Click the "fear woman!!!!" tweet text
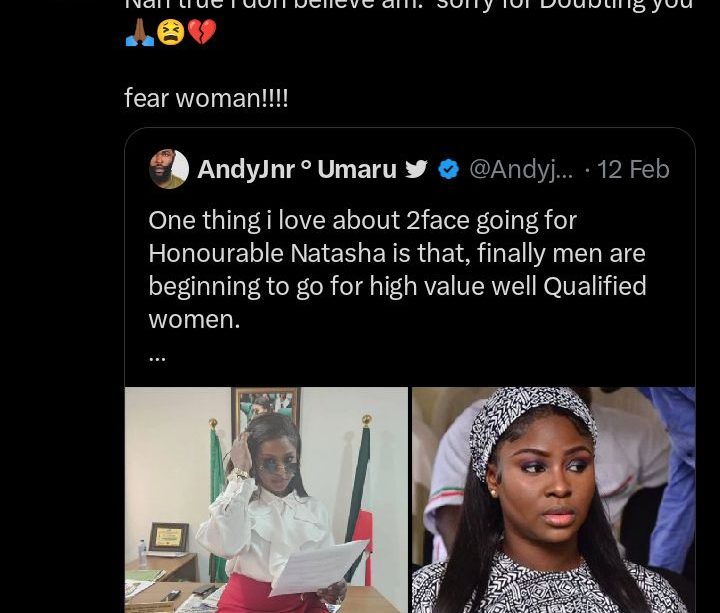This screenshot has width=720, height=613. 206,98
